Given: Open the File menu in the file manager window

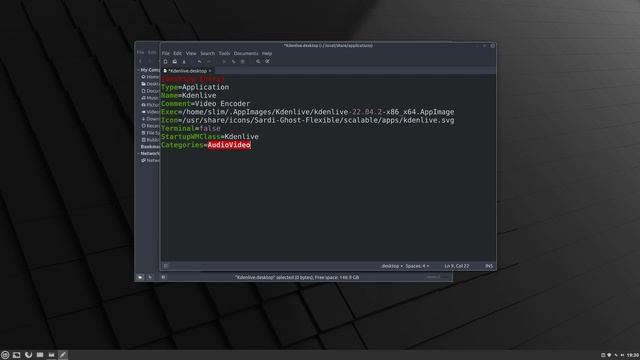Looking at the screenshot, I should pos(140,53).
